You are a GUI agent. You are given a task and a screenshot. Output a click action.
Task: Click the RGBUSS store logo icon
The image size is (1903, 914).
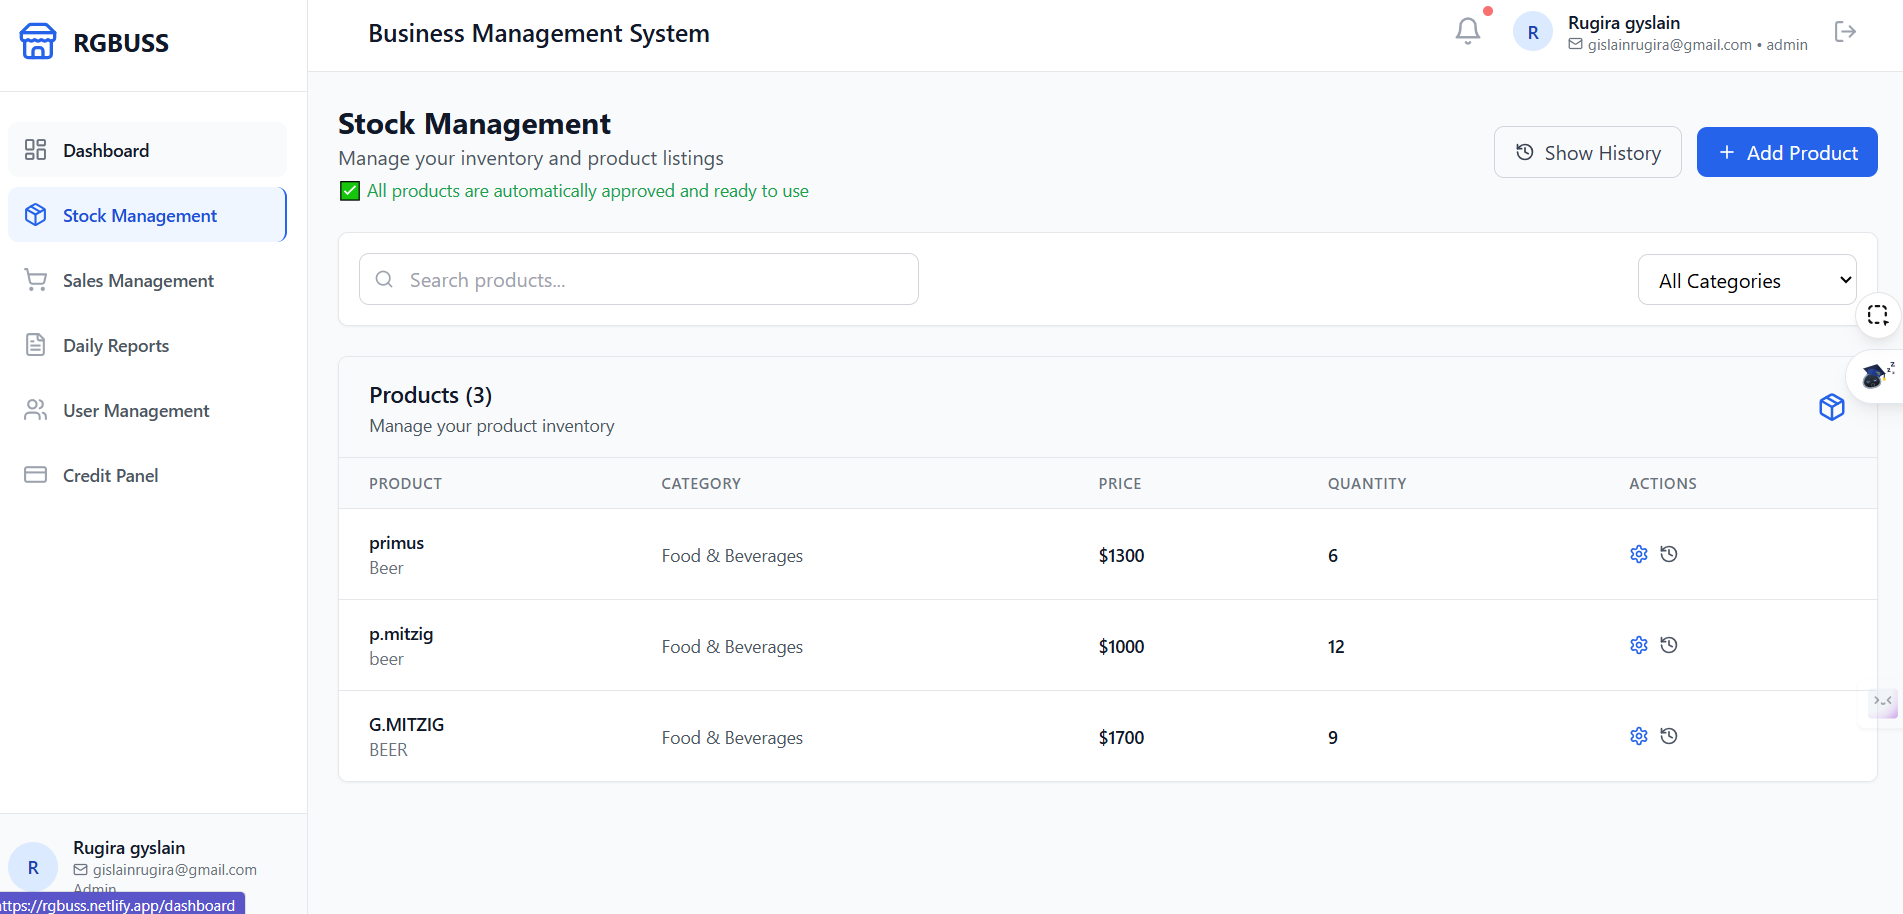coord(38,42)
